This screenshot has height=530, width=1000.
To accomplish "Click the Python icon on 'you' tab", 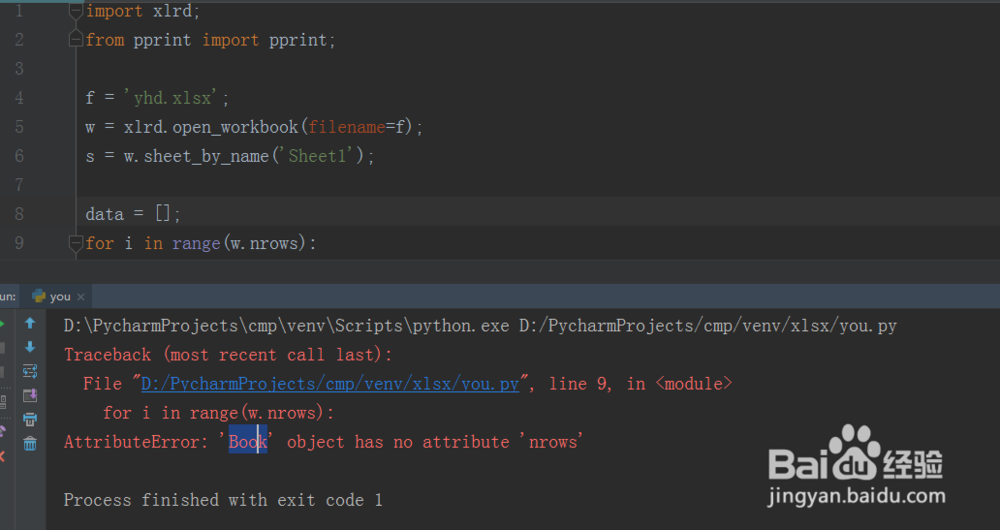I will click(x=39, y=297).
